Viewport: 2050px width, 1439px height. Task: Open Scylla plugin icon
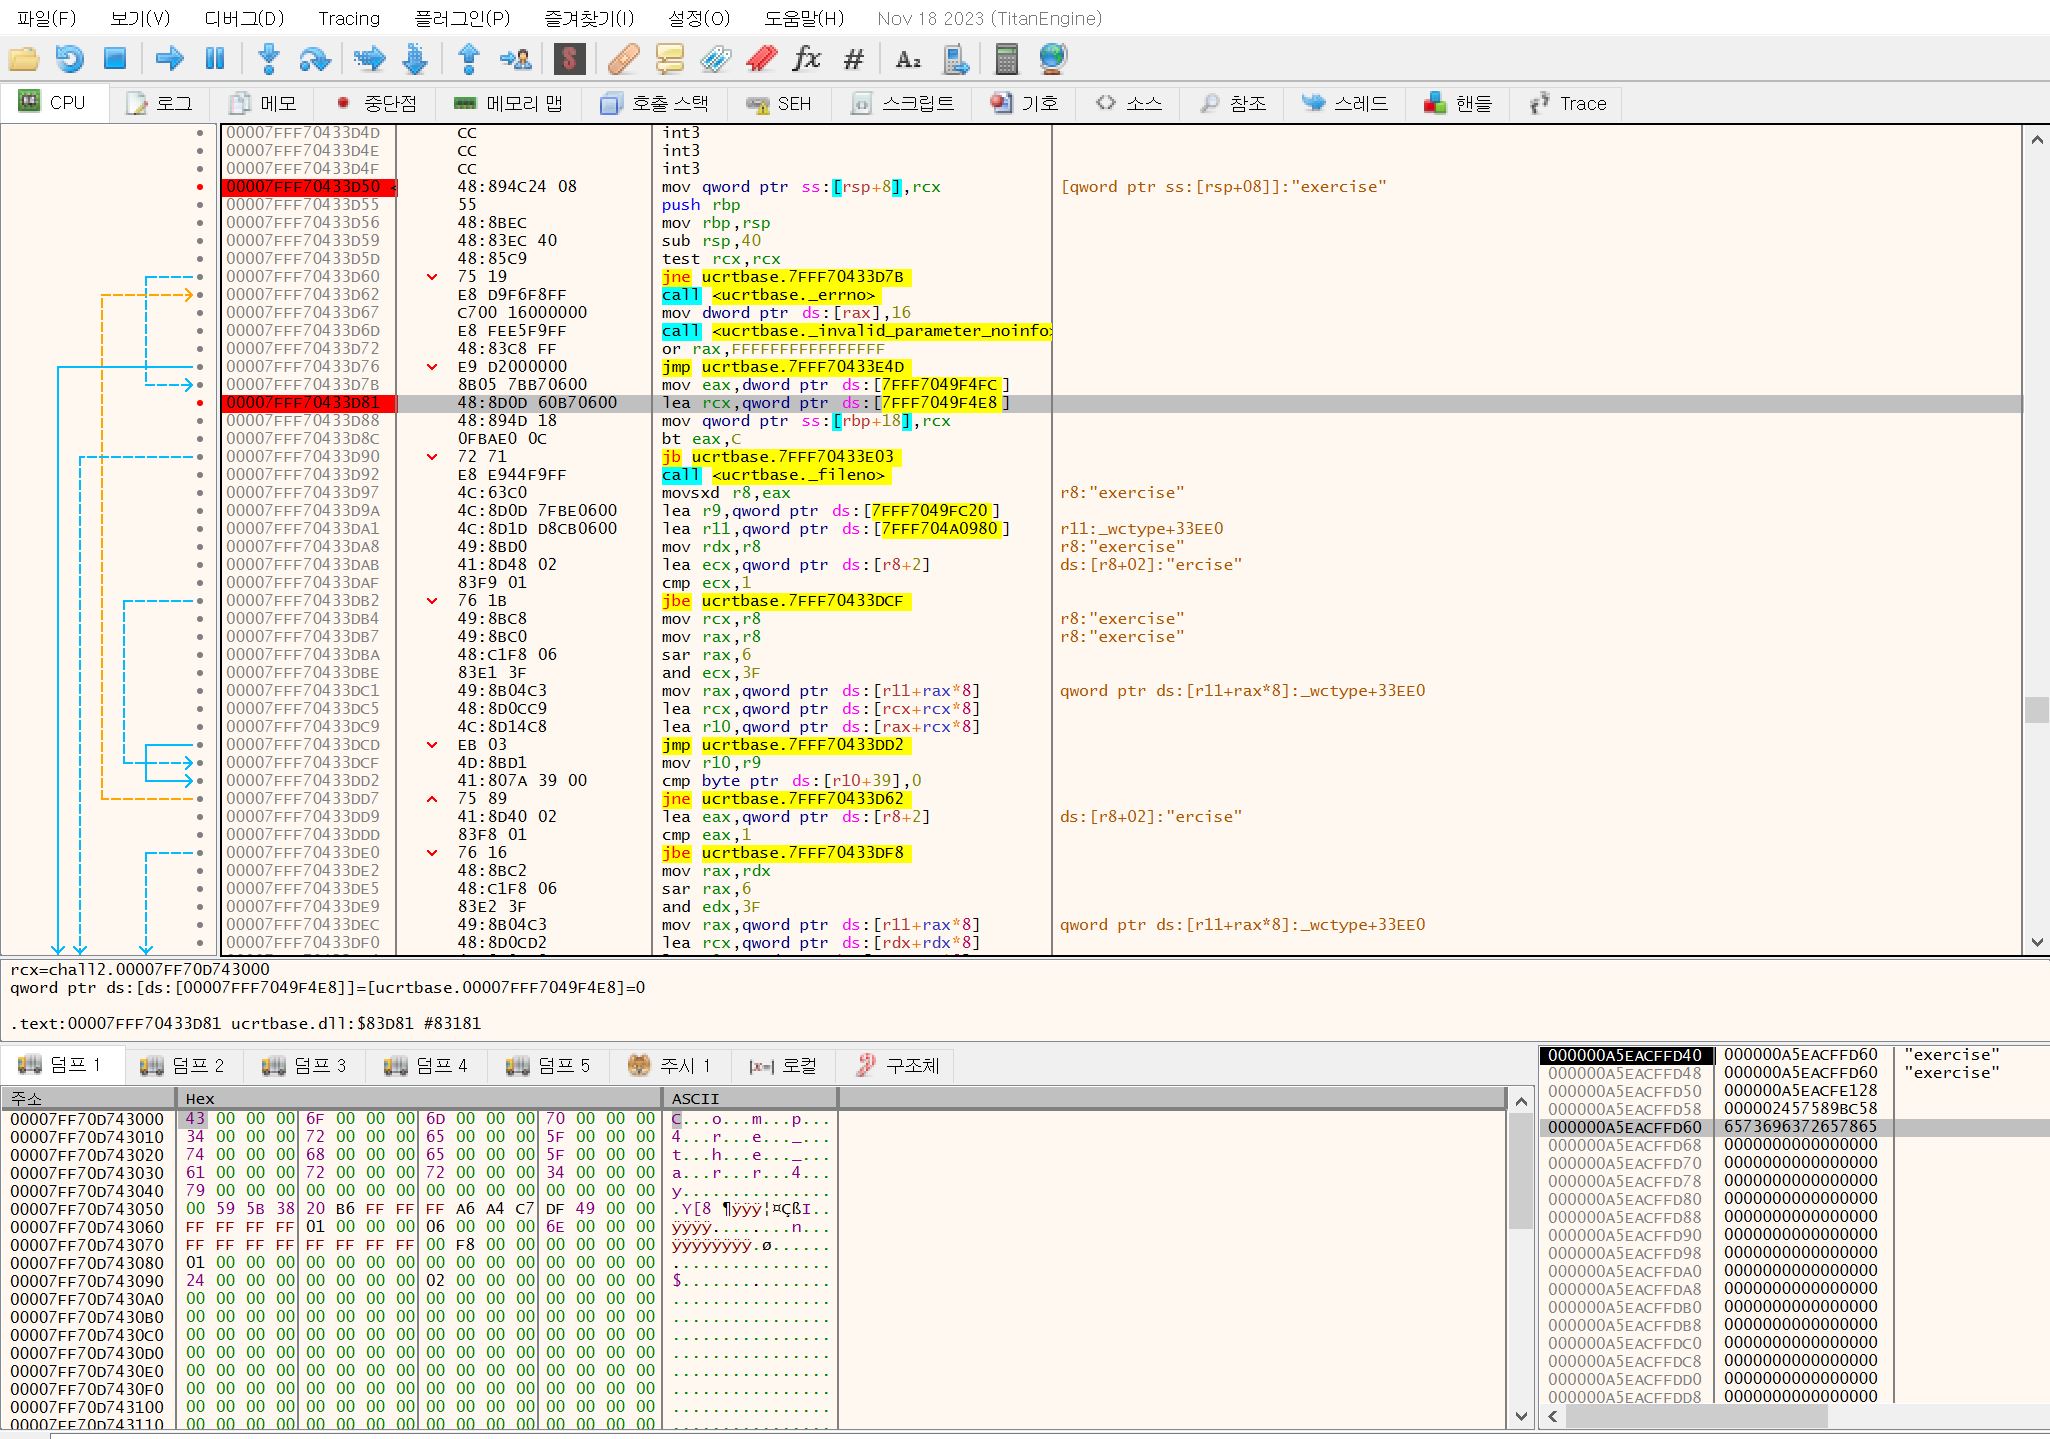[x=569, y=59]
